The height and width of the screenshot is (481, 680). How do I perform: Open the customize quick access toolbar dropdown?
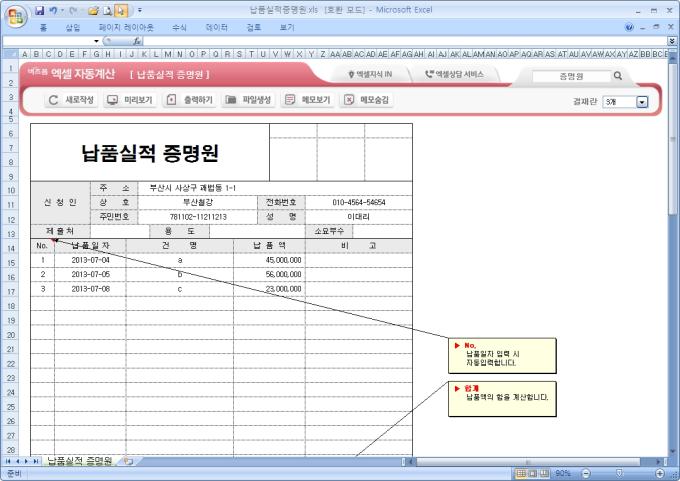[139, 10]
